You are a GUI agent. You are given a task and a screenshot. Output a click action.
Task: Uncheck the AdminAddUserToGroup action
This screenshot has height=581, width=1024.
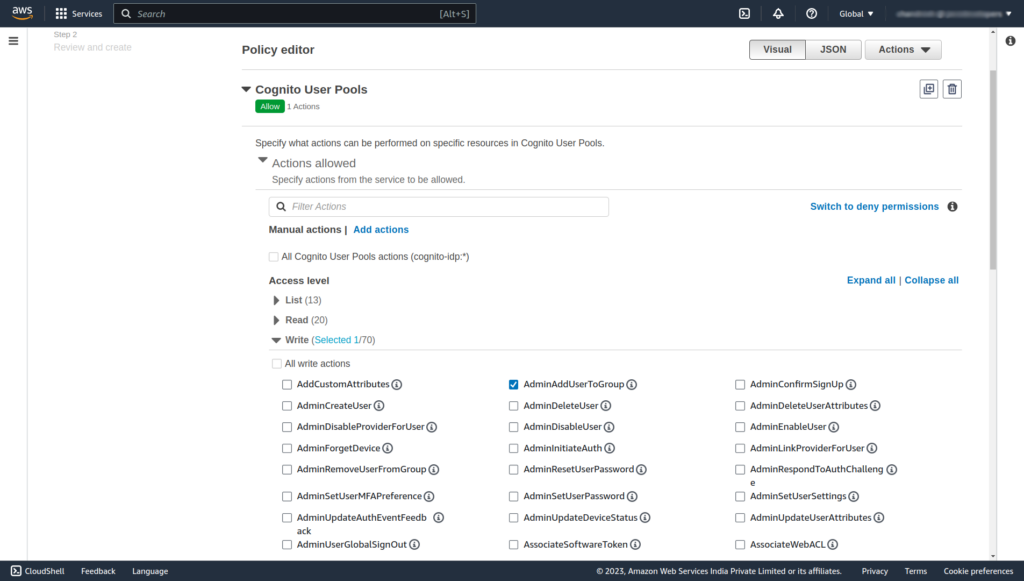tap(513, 384)
